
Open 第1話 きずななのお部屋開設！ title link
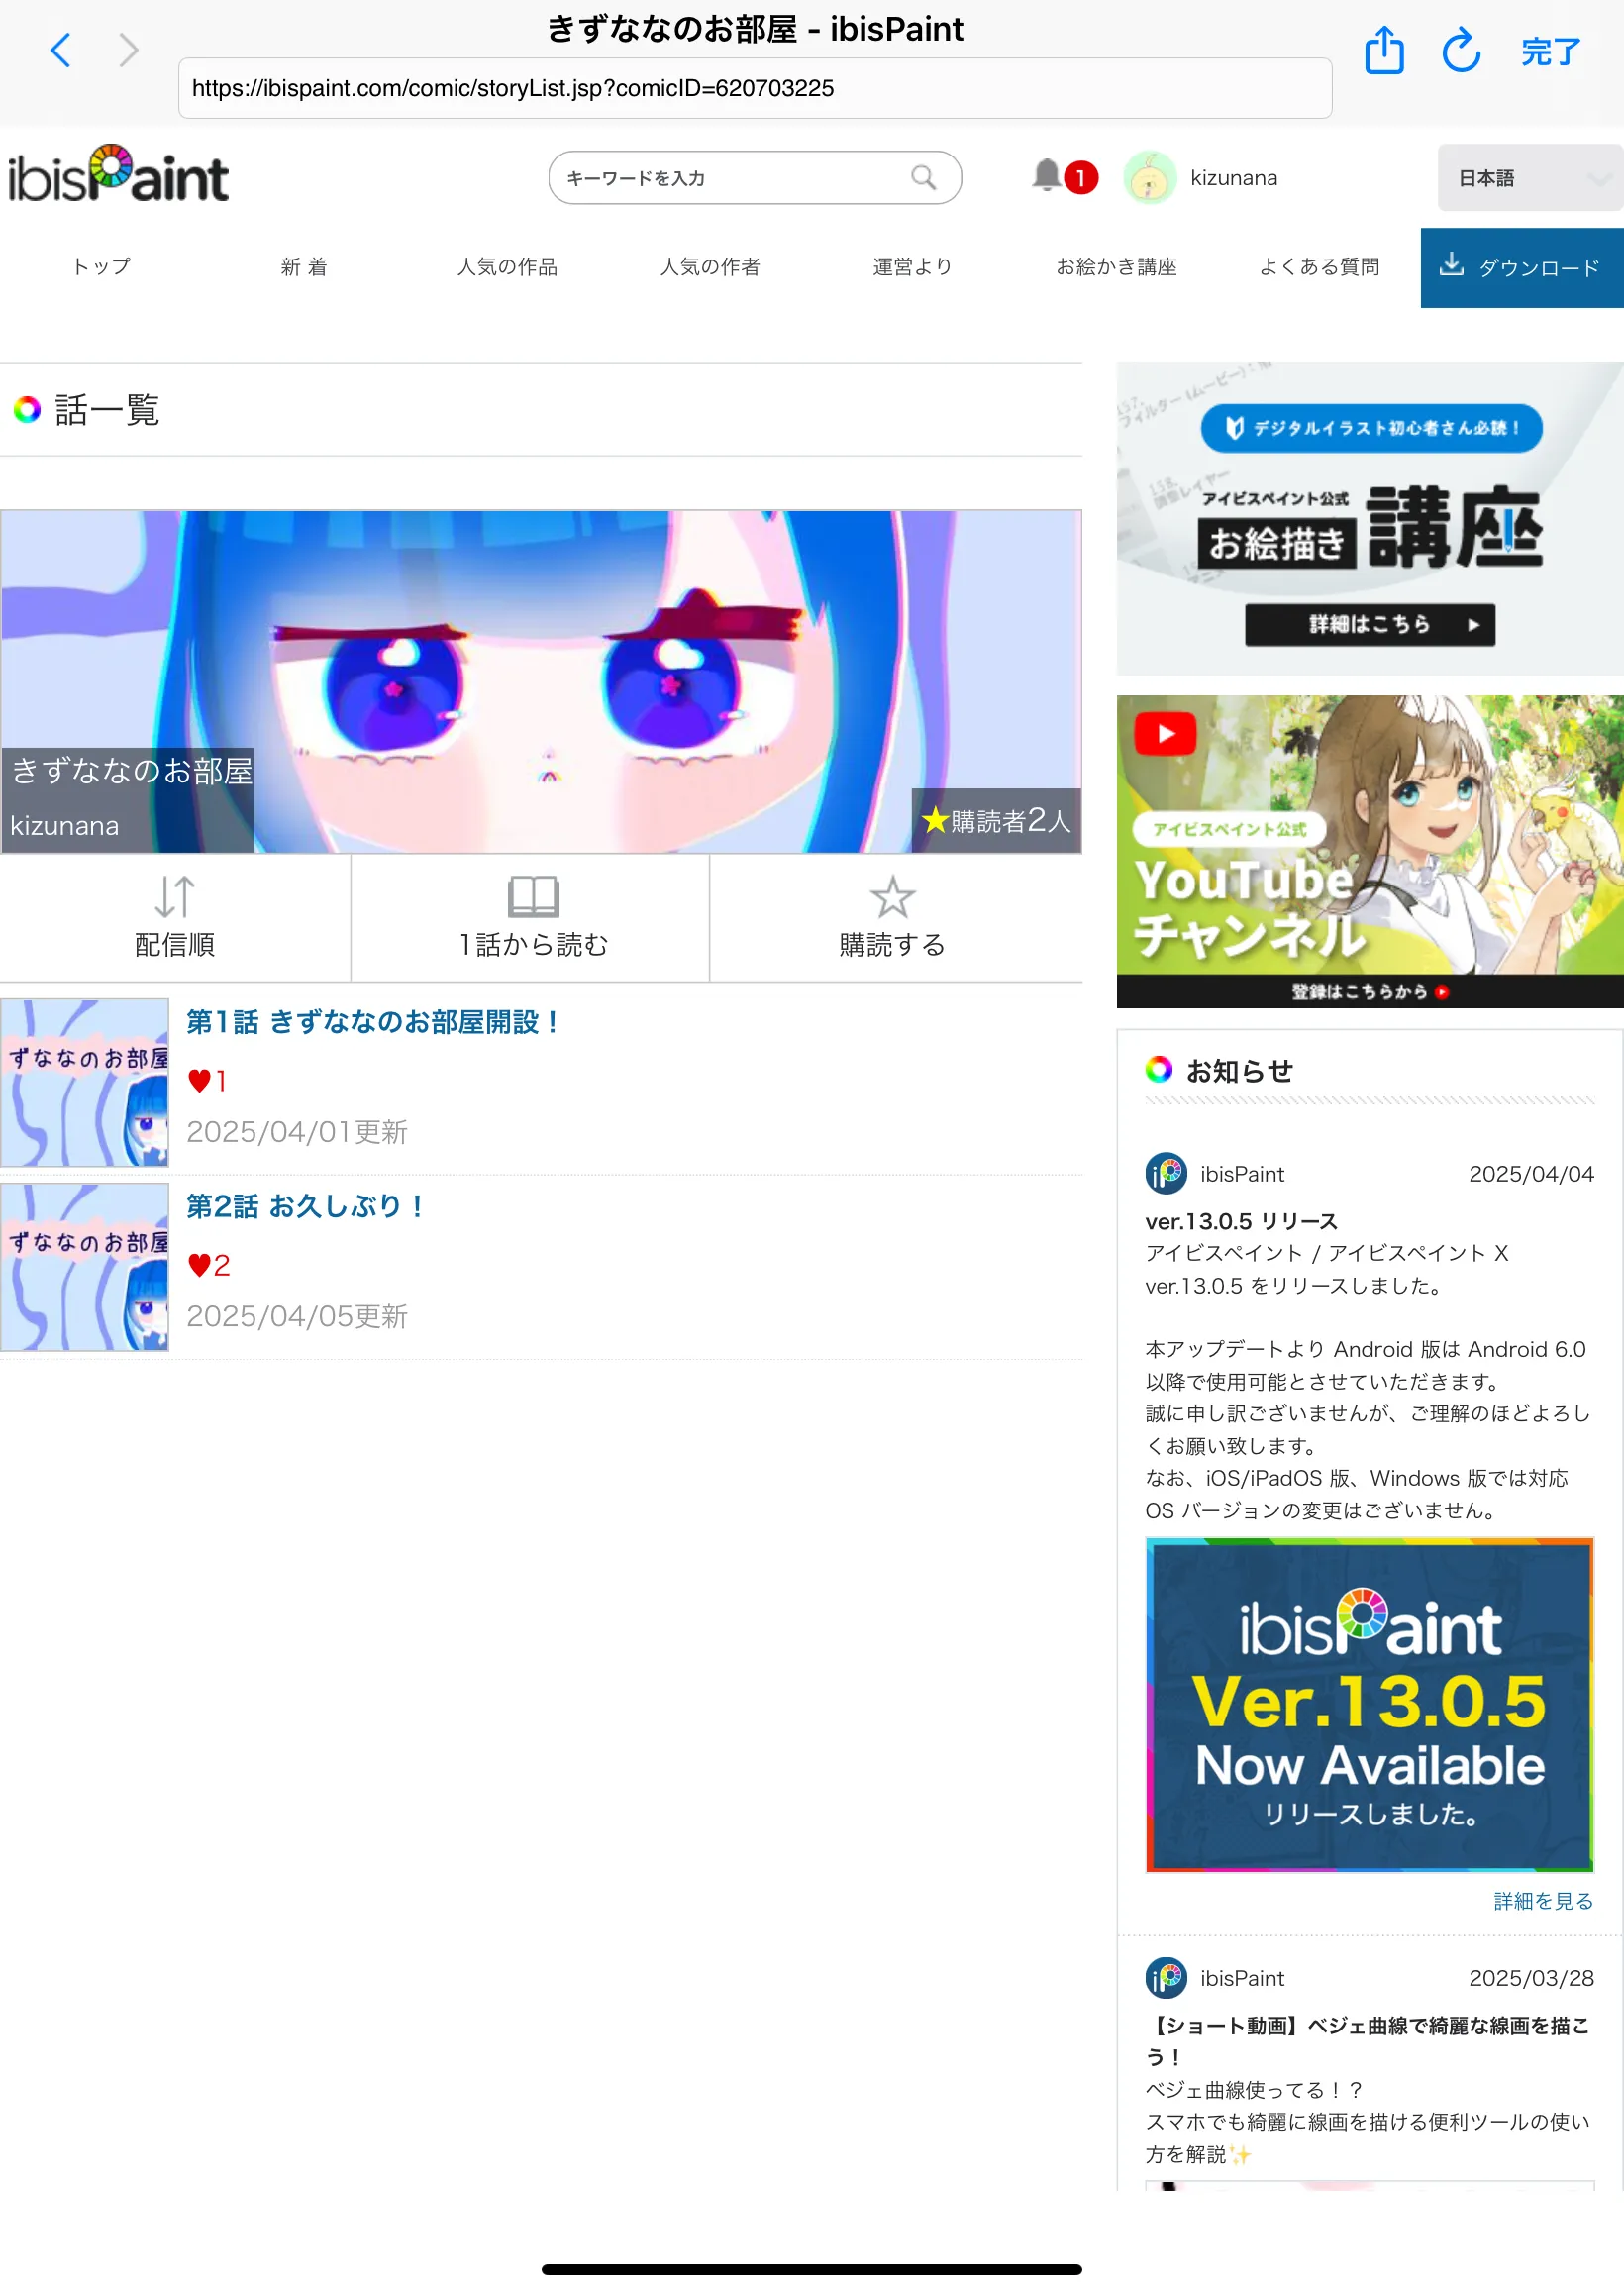click(374, 1022)
